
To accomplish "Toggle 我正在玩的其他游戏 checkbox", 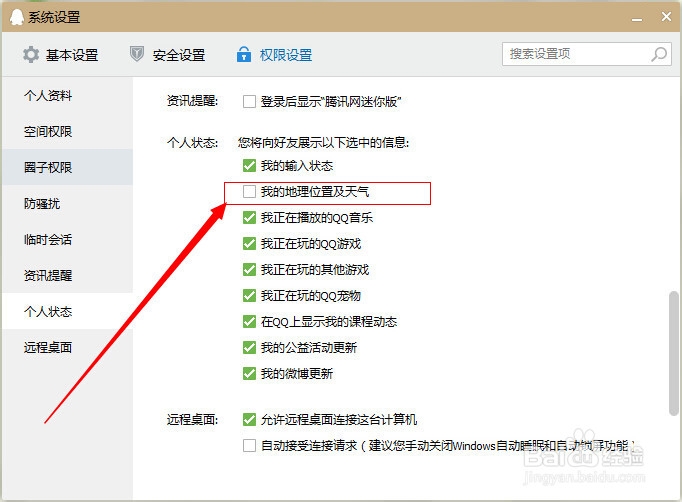I will pos(249,270).
